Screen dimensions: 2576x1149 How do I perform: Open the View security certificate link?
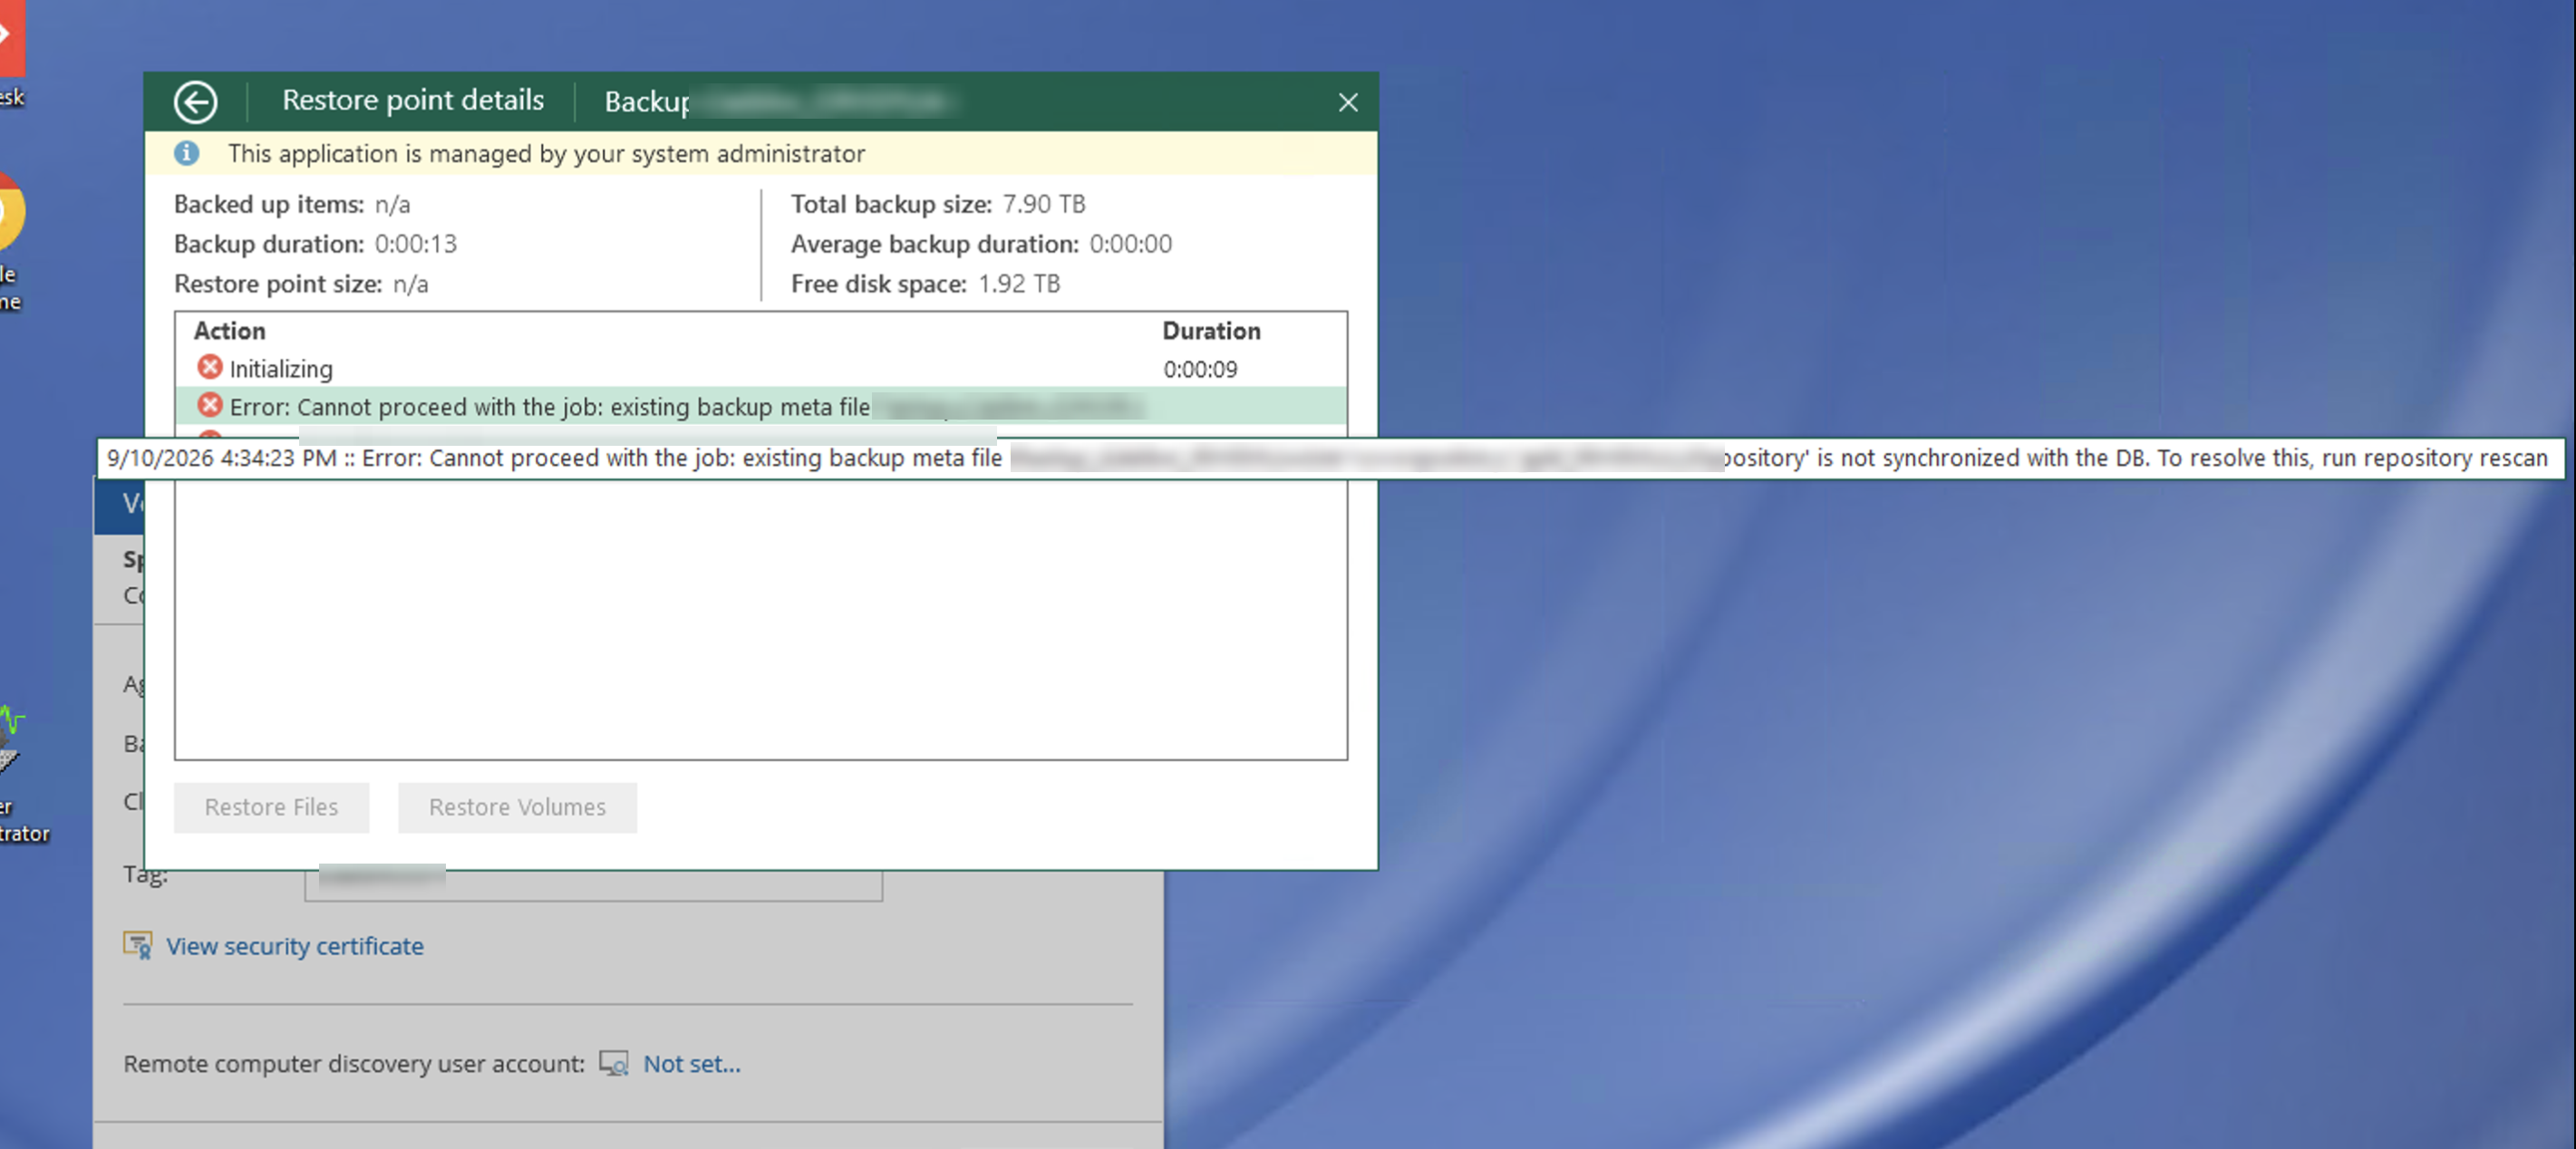(x=295, y=946)
